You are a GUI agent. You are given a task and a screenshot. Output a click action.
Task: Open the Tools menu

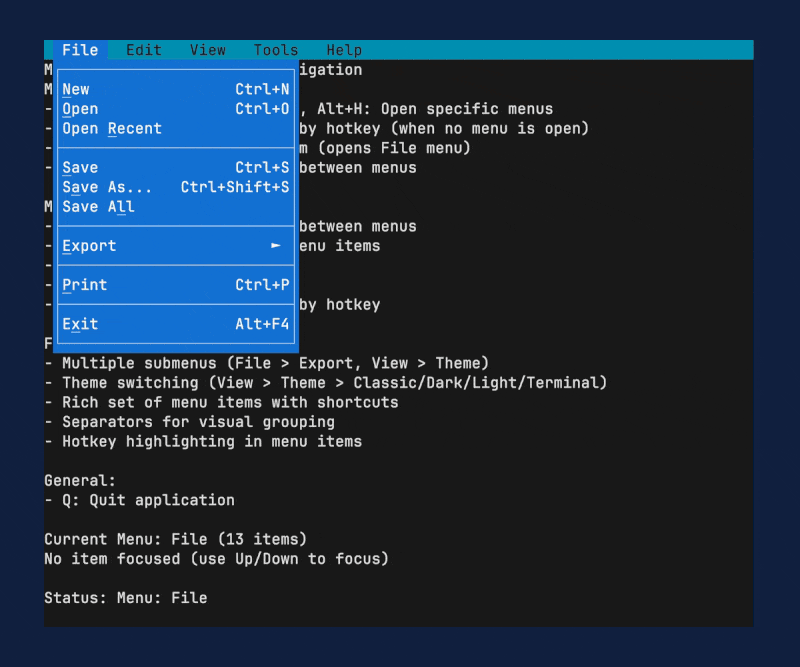(x=276, y=50)
